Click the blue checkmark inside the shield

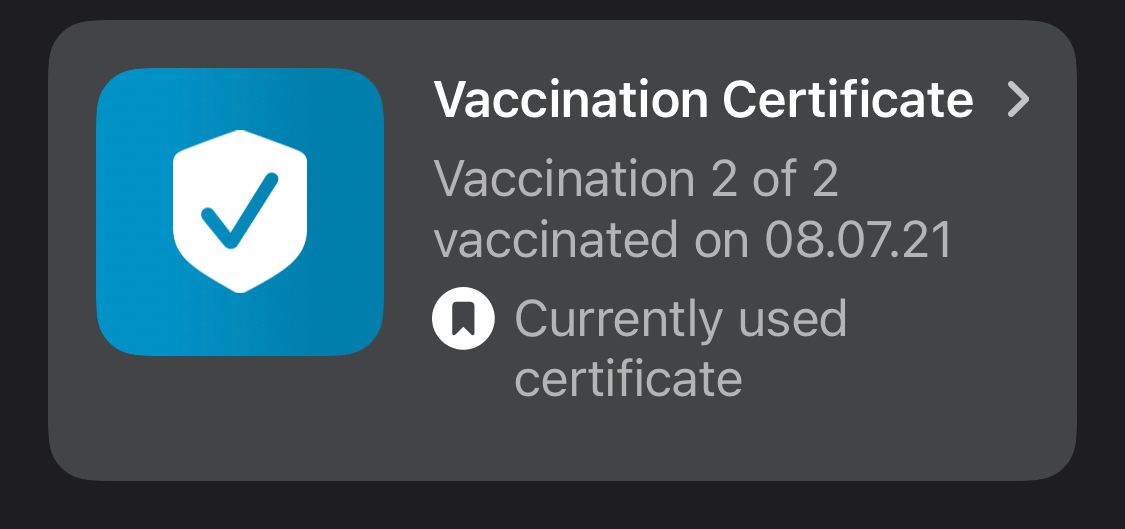(240, 211)
